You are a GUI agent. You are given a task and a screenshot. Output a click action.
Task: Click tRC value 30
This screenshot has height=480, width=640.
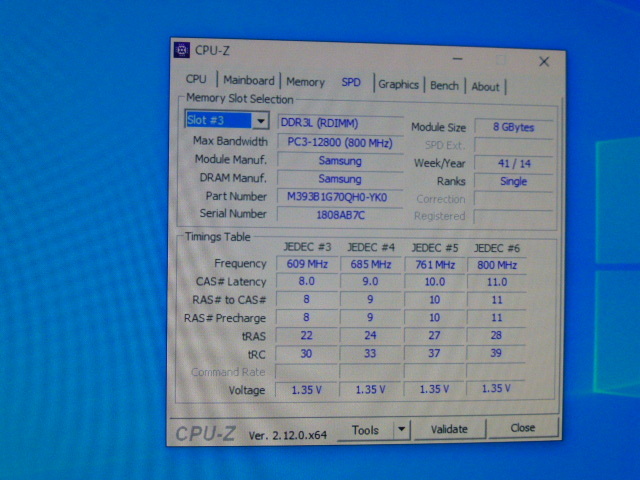click(x=307, y=353)
